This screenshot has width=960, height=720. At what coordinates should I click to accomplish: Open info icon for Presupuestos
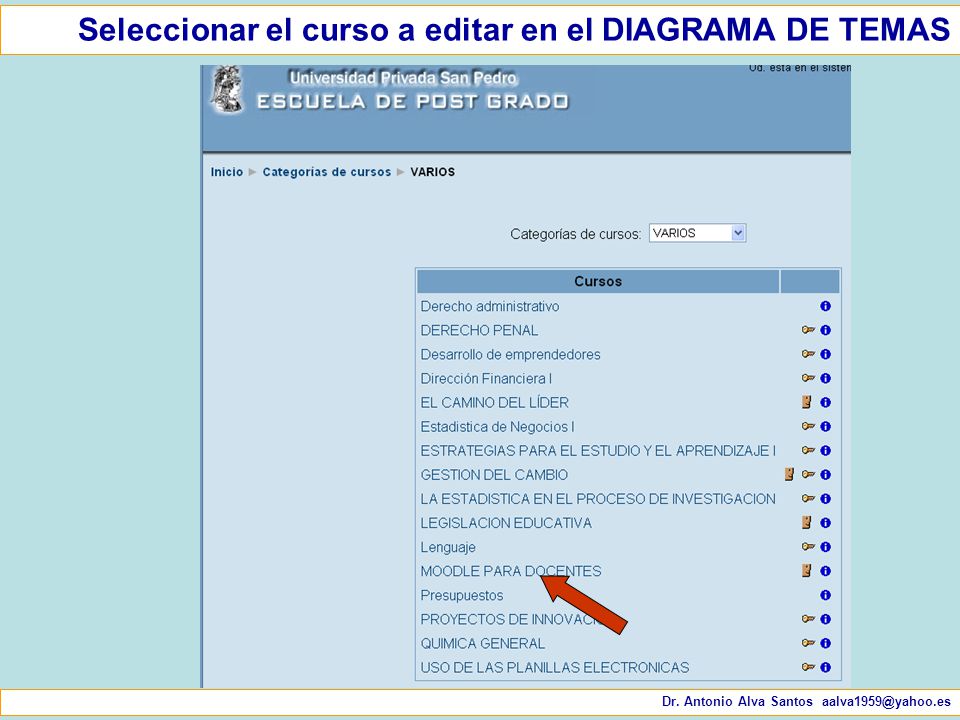825,595
